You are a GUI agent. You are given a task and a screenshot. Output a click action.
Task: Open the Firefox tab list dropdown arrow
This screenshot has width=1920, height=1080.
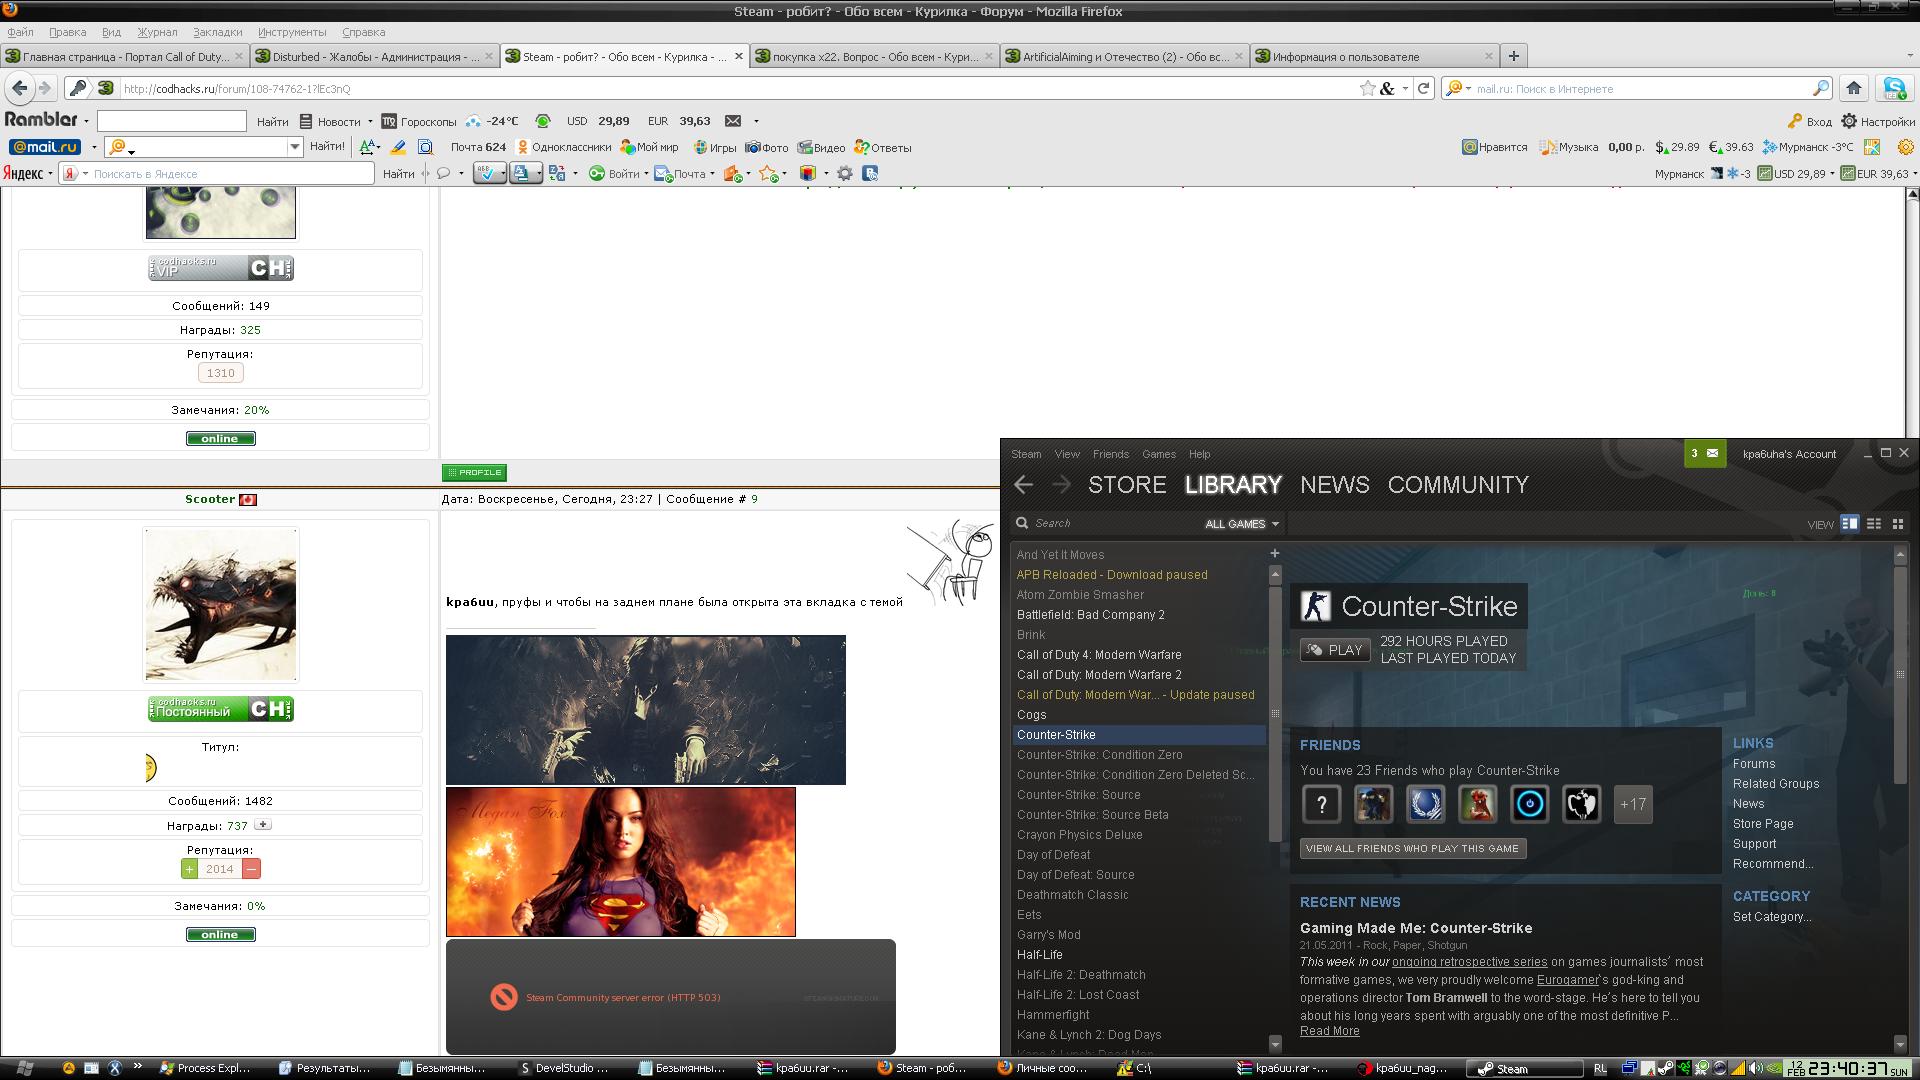pos(1910,56)
